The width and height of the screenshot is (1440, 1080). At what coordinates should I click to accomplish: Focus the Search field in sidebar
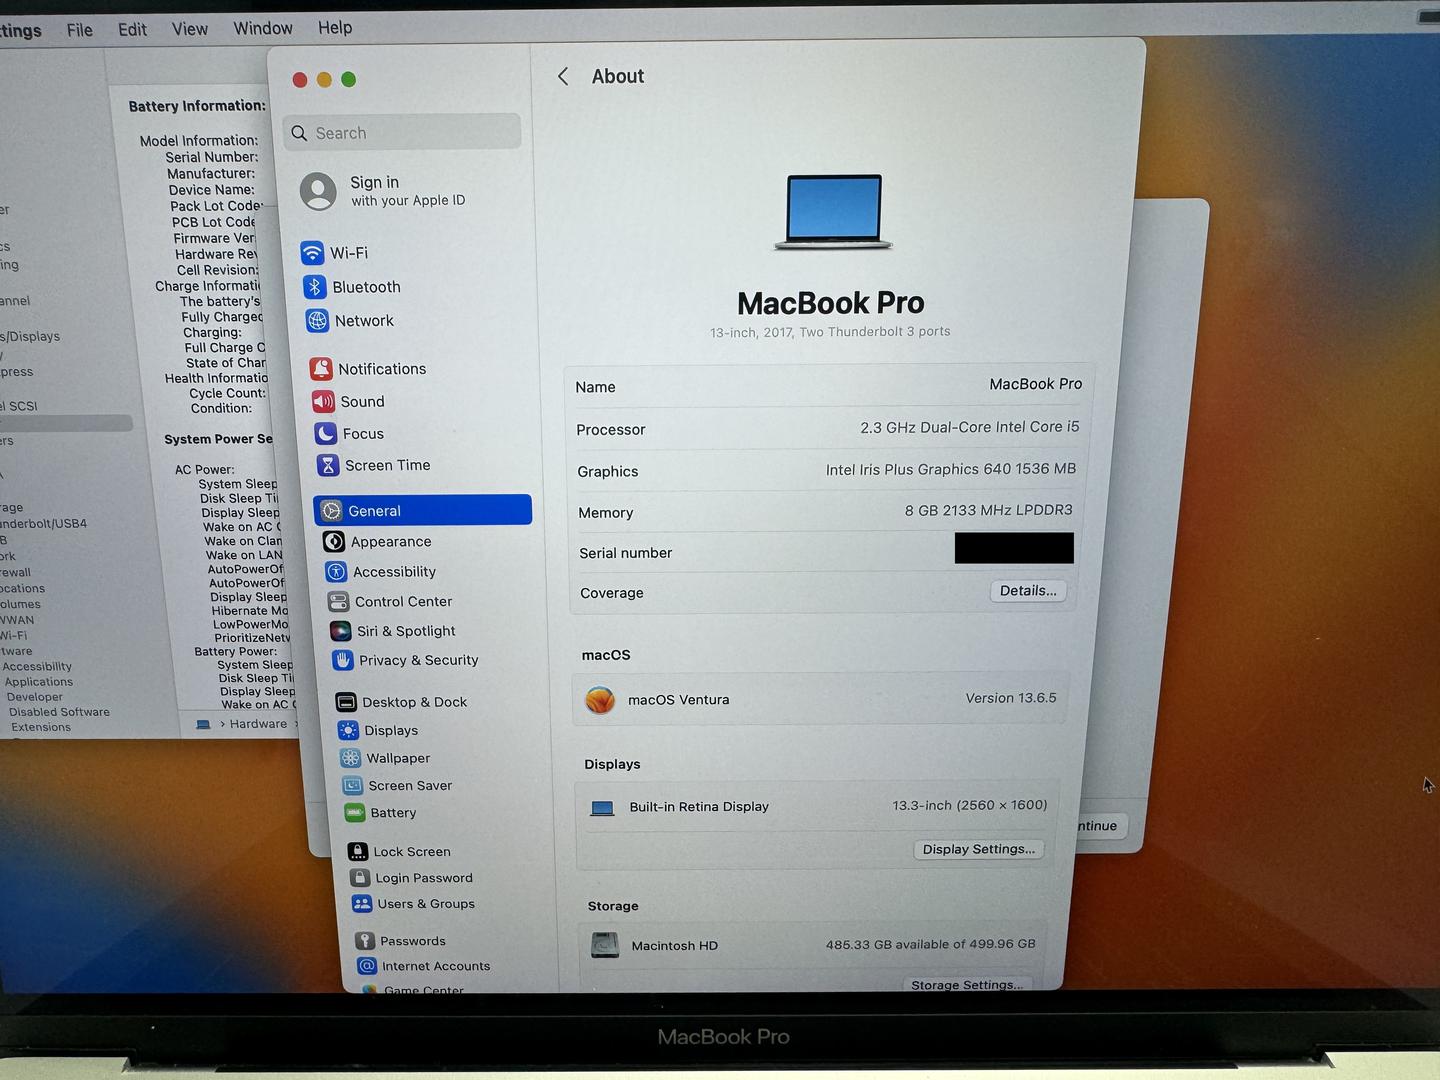[402, 133]
